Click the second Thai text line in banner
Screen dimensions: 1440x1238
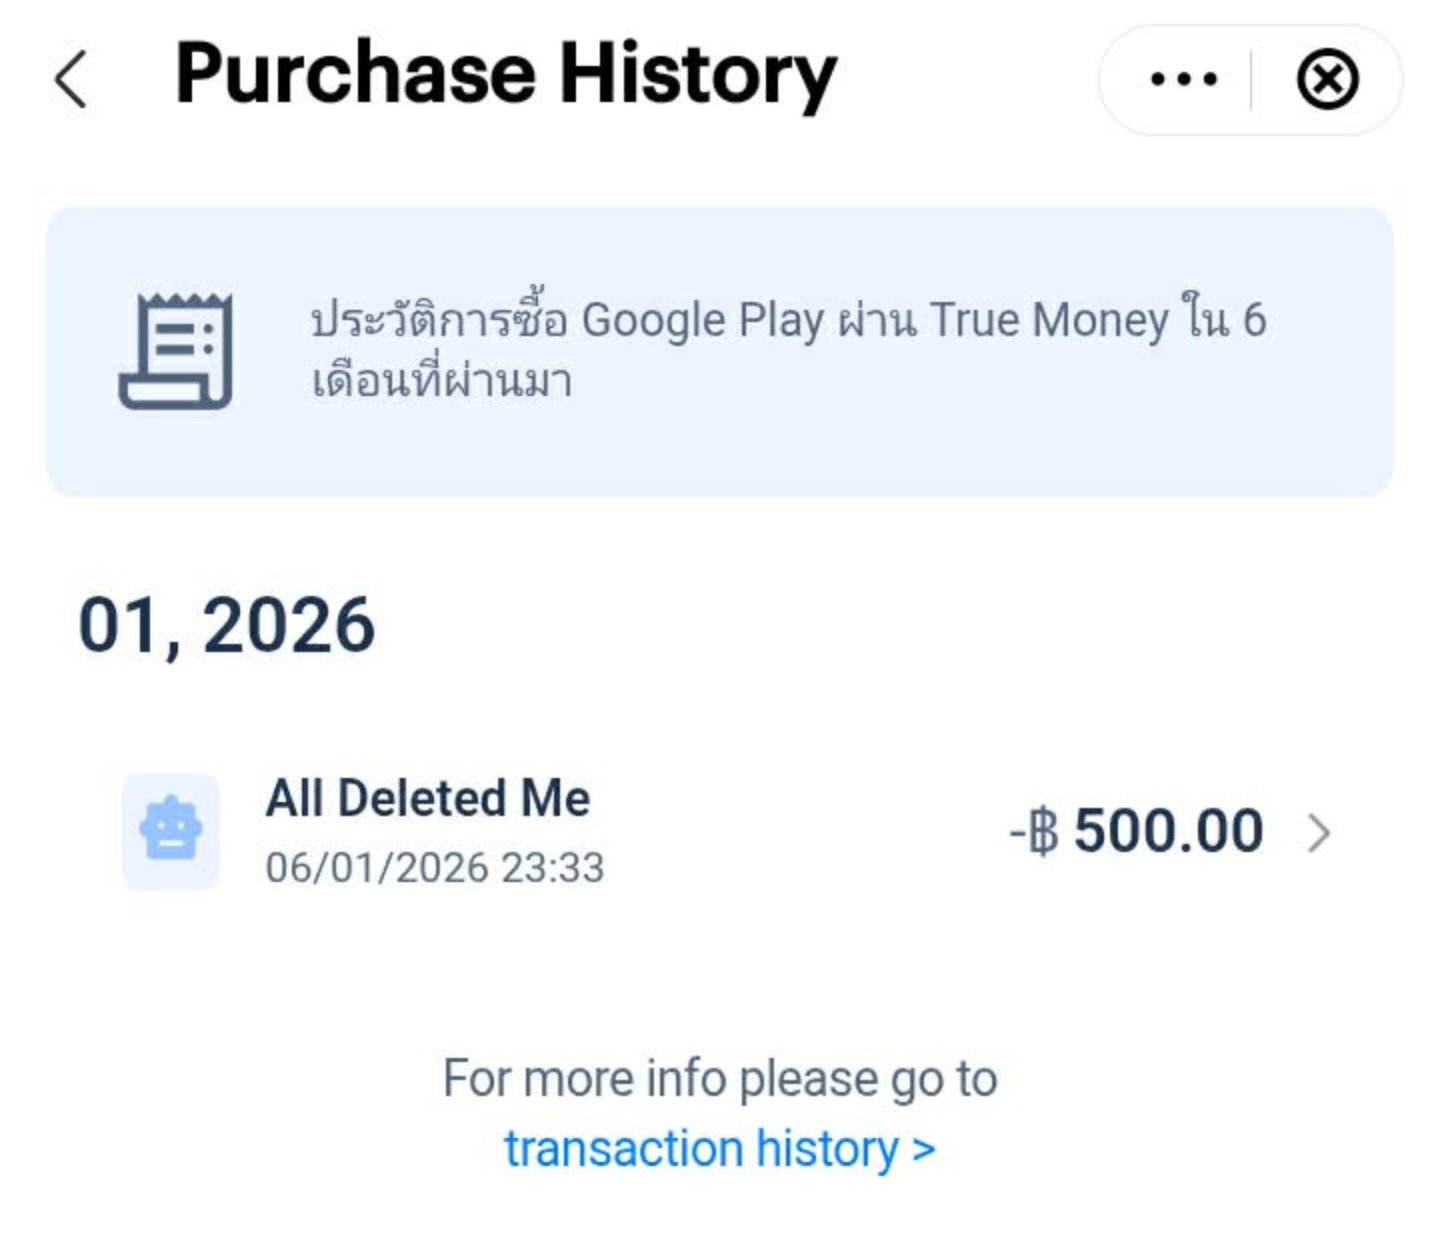441,381
